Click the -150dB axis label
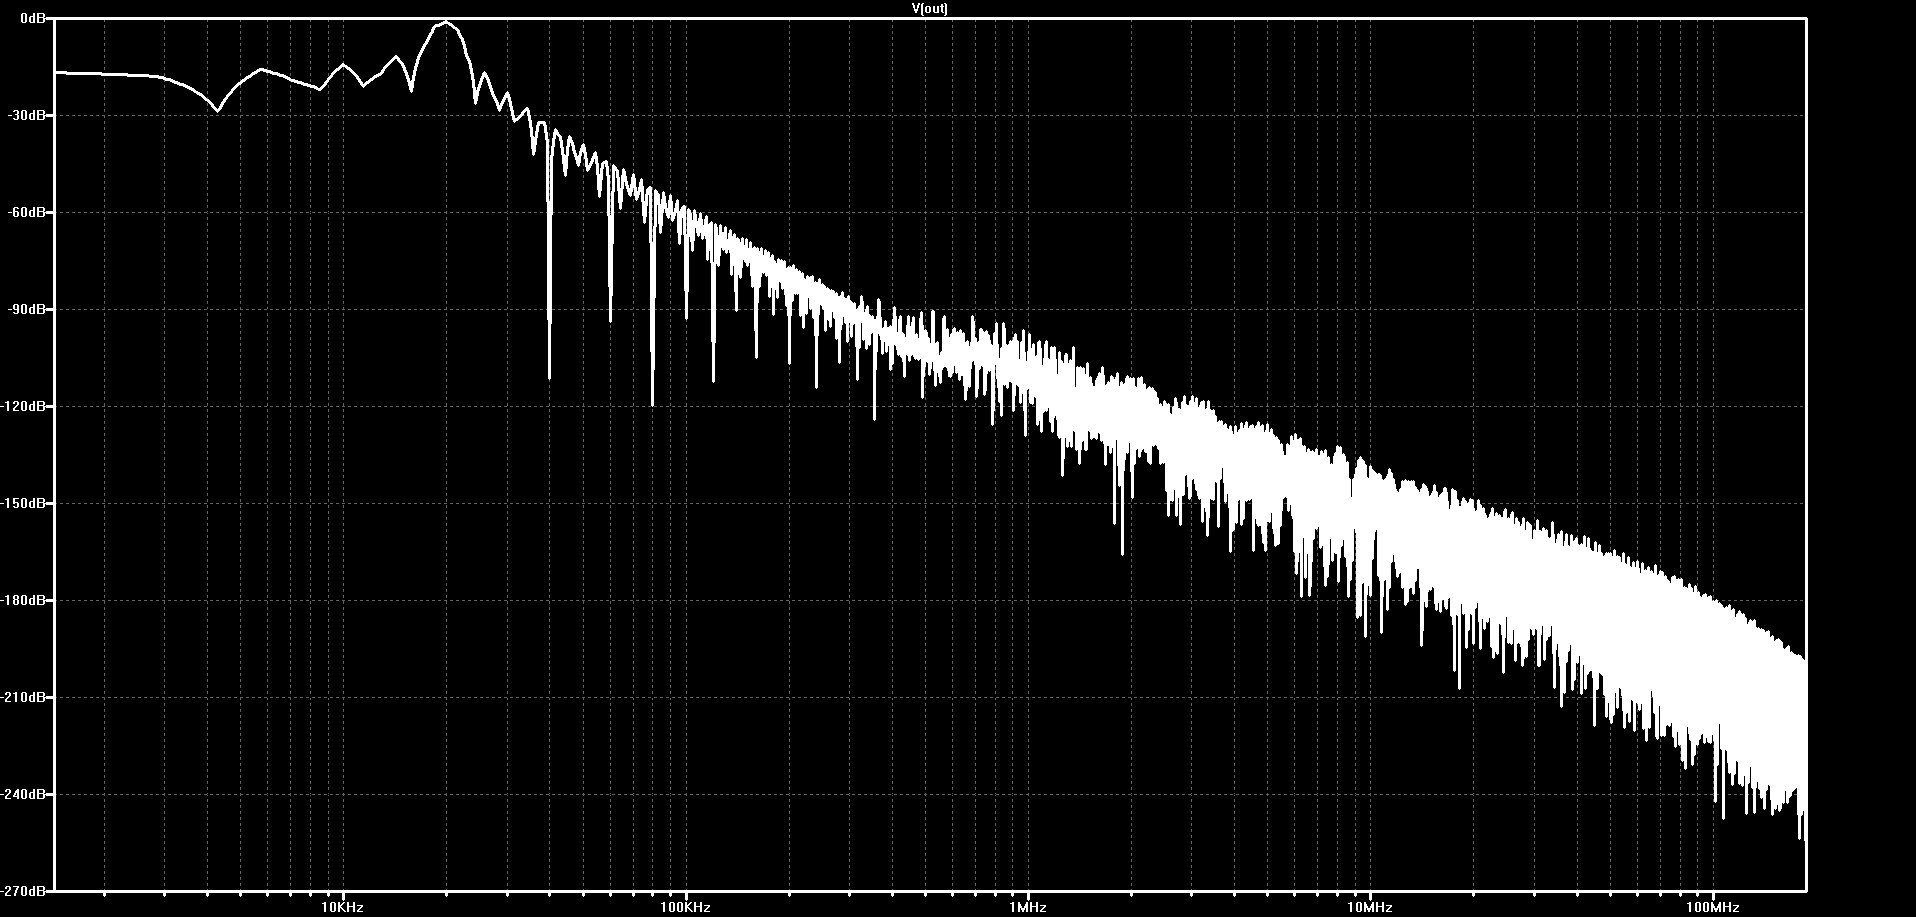 point(26,503)
